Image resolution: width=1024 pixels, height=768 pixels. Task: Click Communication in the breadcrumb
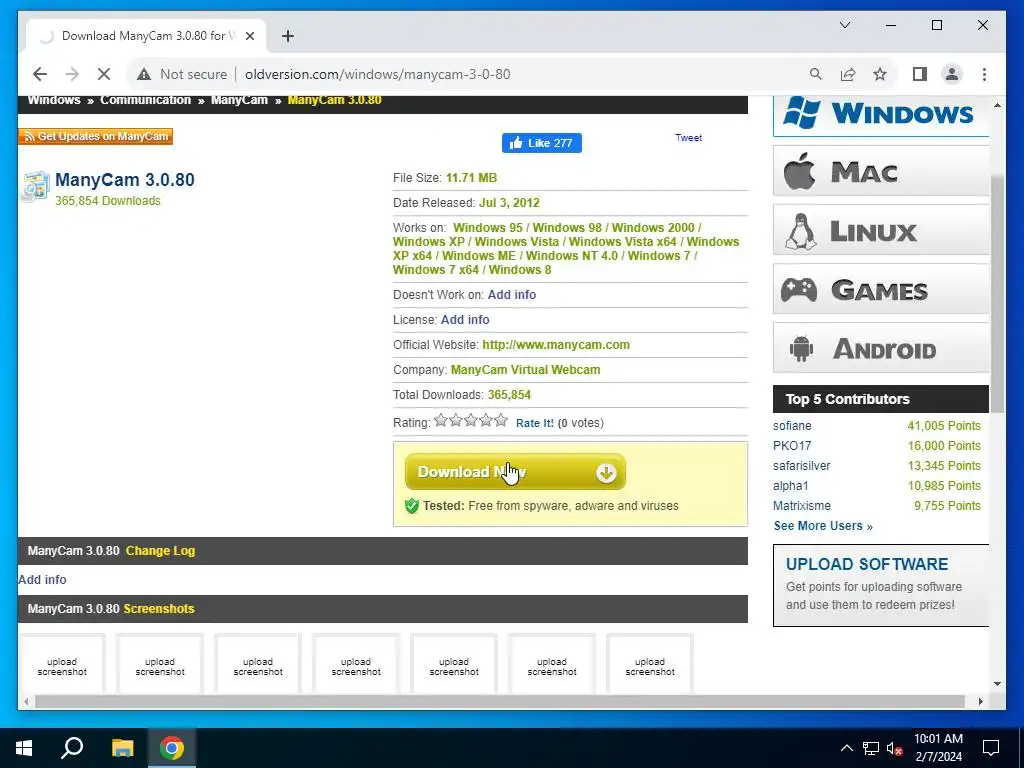click(x=146, y=101)
